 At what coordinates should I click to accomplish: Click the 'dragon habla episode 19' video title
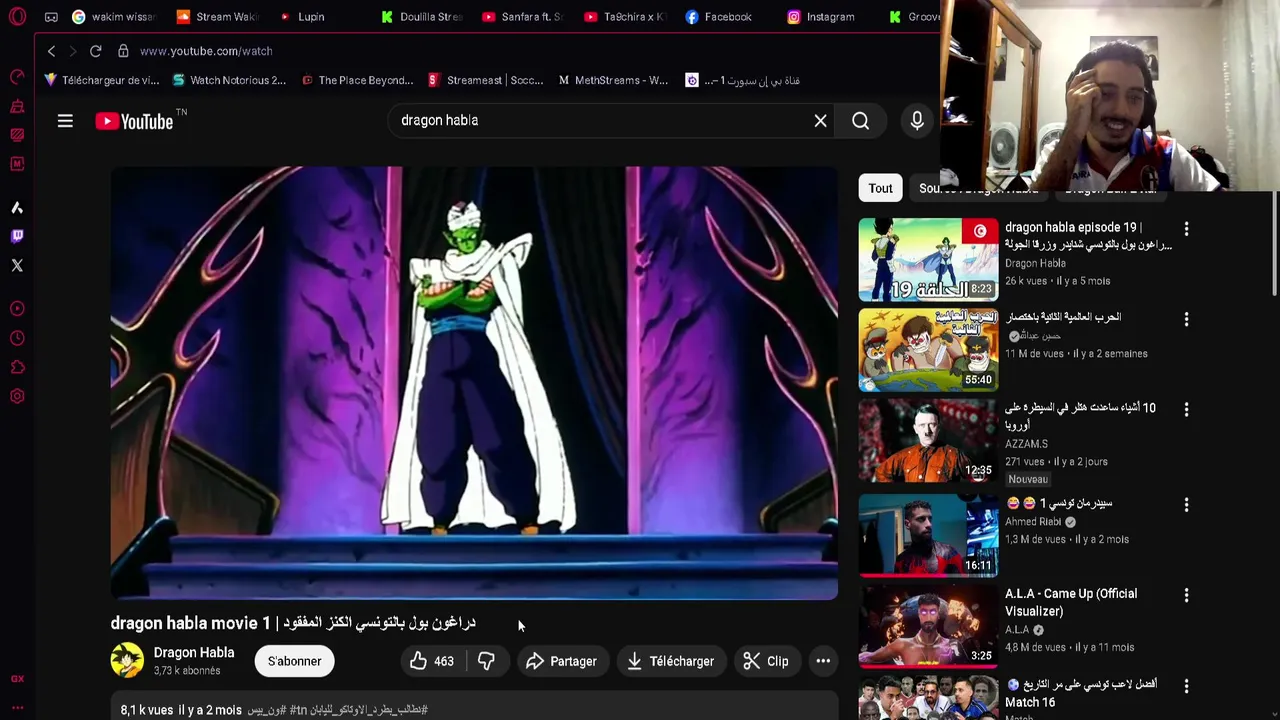click(1088, 236)
